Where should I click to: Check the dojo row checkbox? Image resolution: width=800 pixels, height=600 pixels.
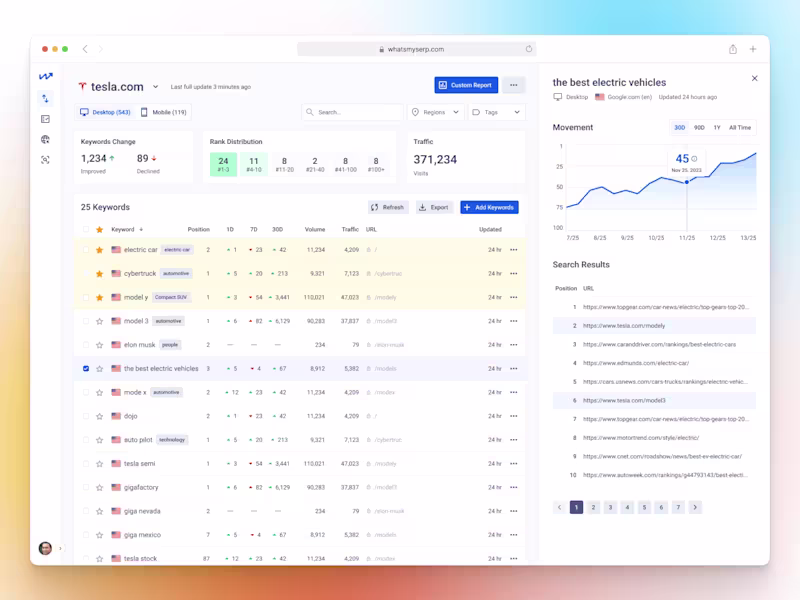86,416
